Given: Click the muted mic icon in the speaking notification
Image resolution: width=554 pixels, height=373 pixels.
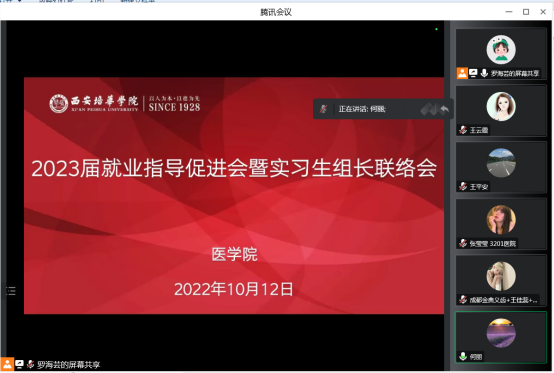Looking at the screenshot, I should [x=323, y=109].
